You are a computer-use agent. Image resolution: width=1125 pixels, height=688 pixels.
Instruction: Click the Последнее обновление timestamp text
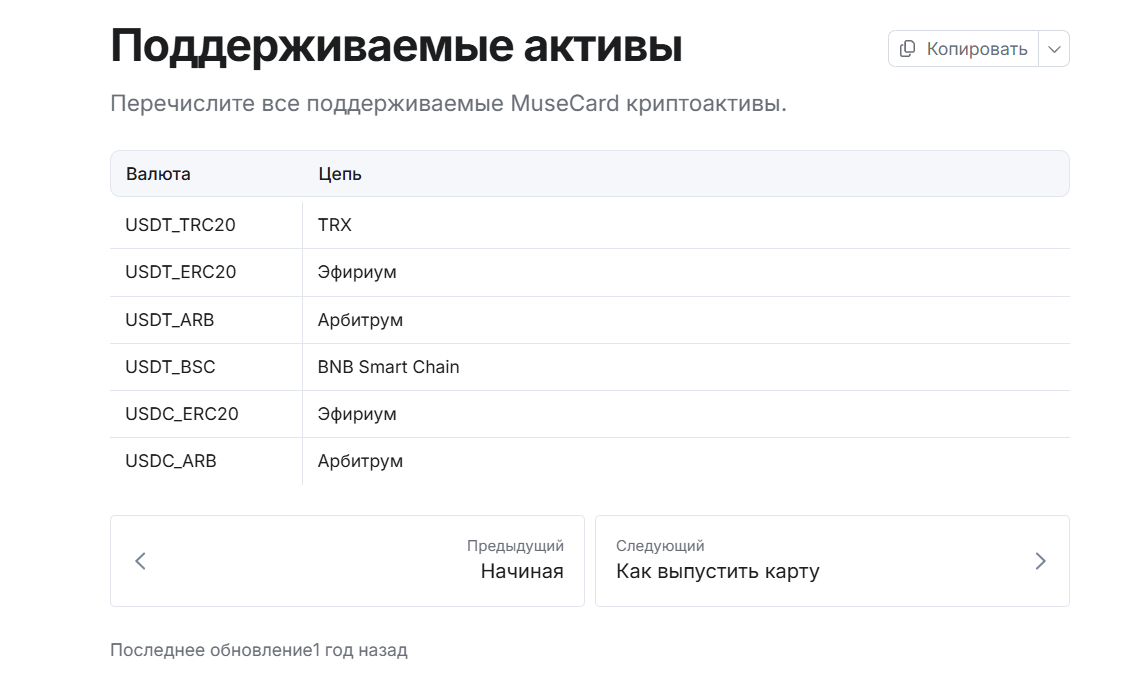[x=259, y=650]
